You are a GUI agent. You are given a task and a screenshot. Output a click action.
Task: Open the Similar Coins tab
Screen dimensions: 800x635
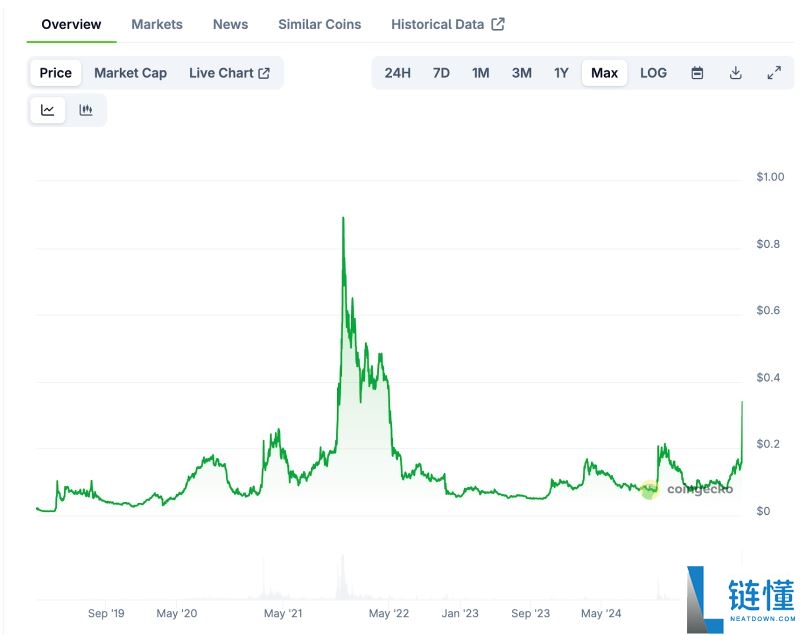click(319, 24)
